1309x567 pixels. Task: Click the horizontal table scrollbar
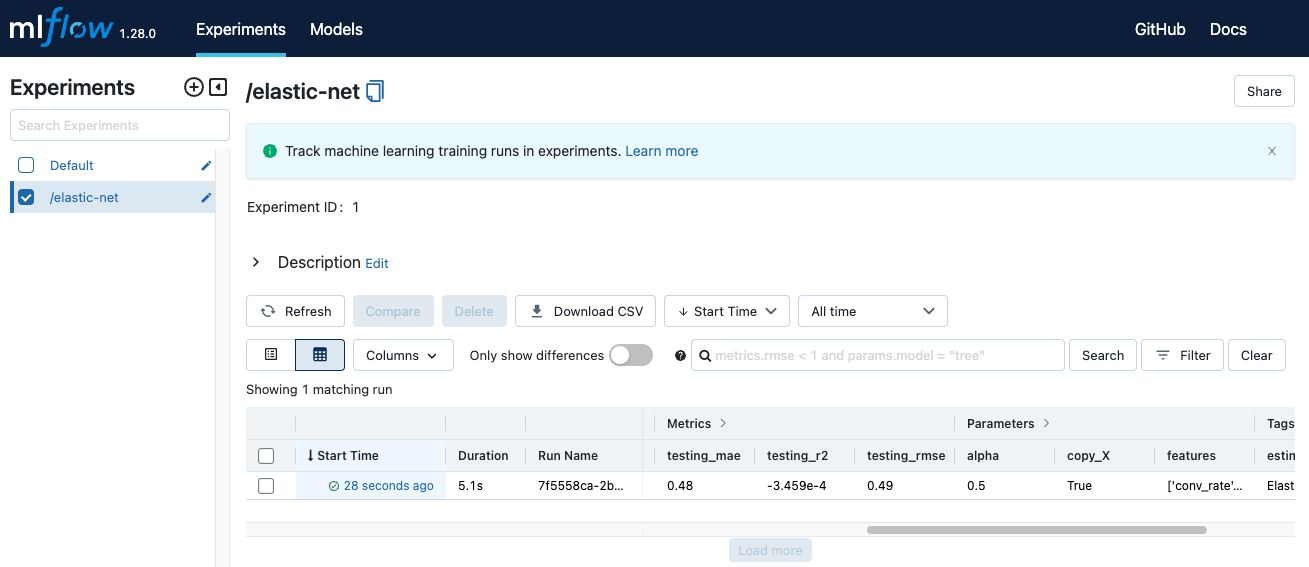coord(1037,530)
